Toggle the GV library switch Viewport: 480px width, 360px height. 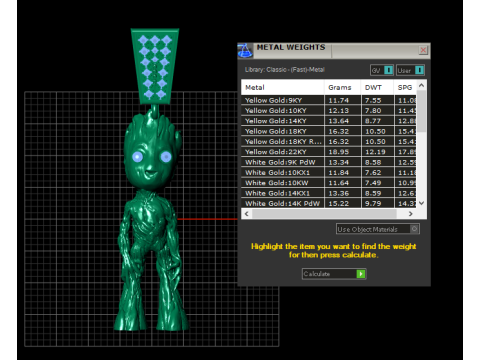[382, 70]
